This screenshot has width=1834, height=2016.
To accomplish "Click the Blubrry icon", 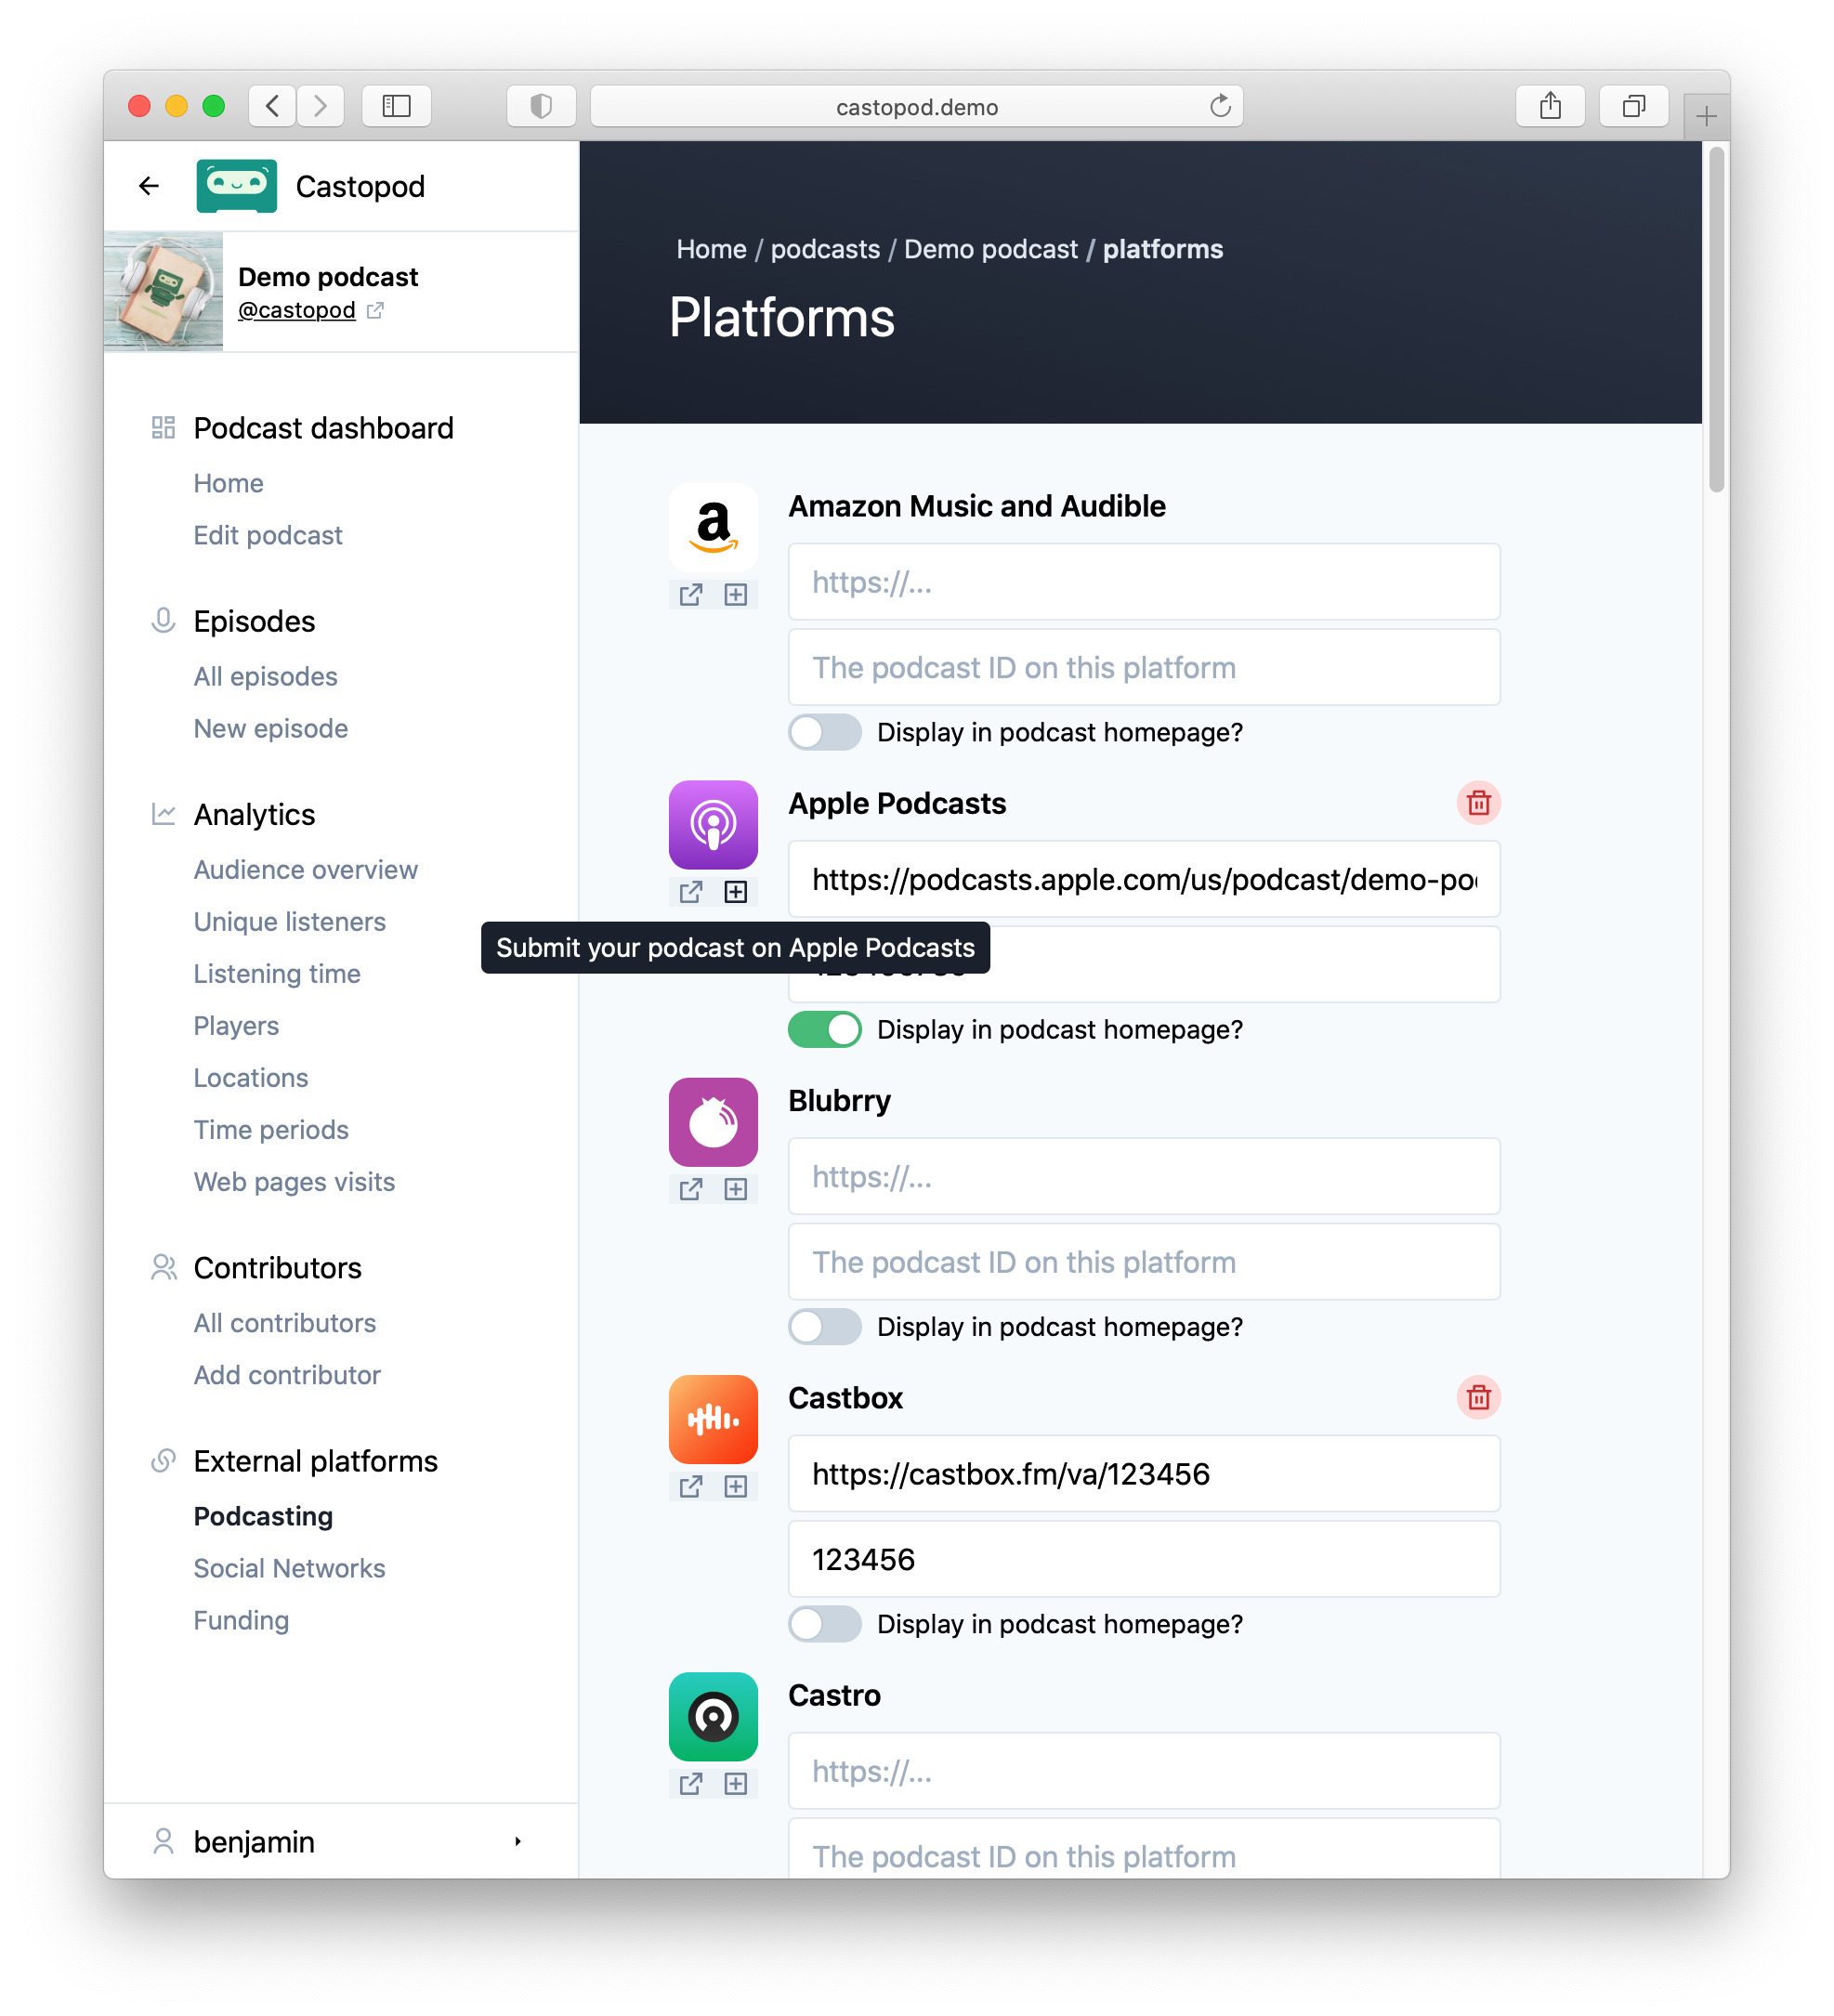I will 714,1120.
